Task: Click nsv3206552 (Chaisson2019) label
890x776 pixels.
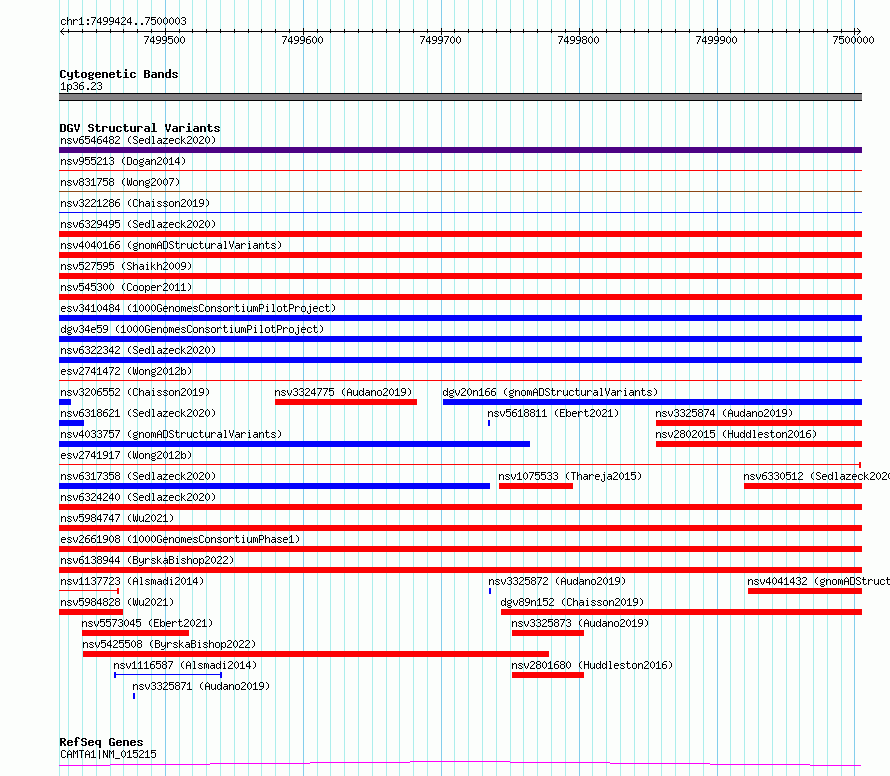Action: click(135, 392)
